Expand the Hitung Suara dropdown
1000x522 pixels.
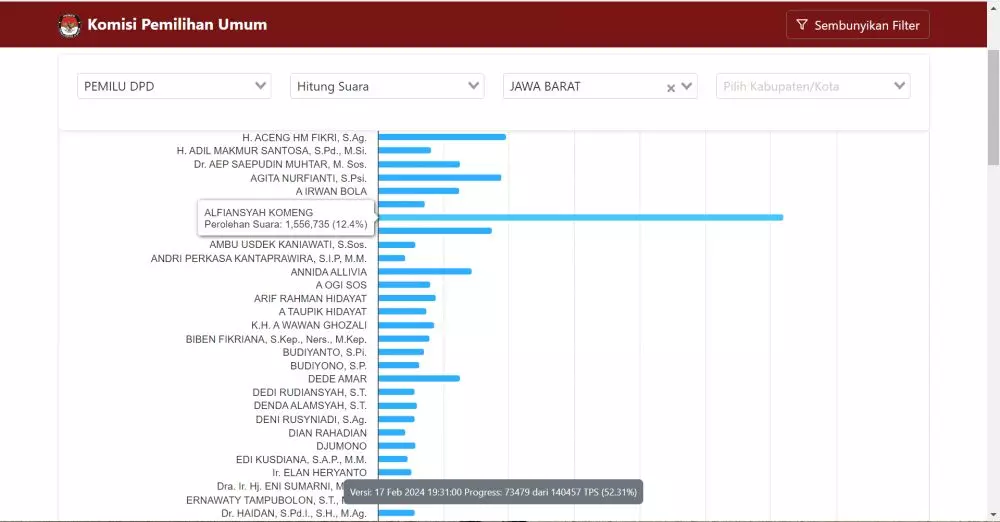tap(387, 87)
